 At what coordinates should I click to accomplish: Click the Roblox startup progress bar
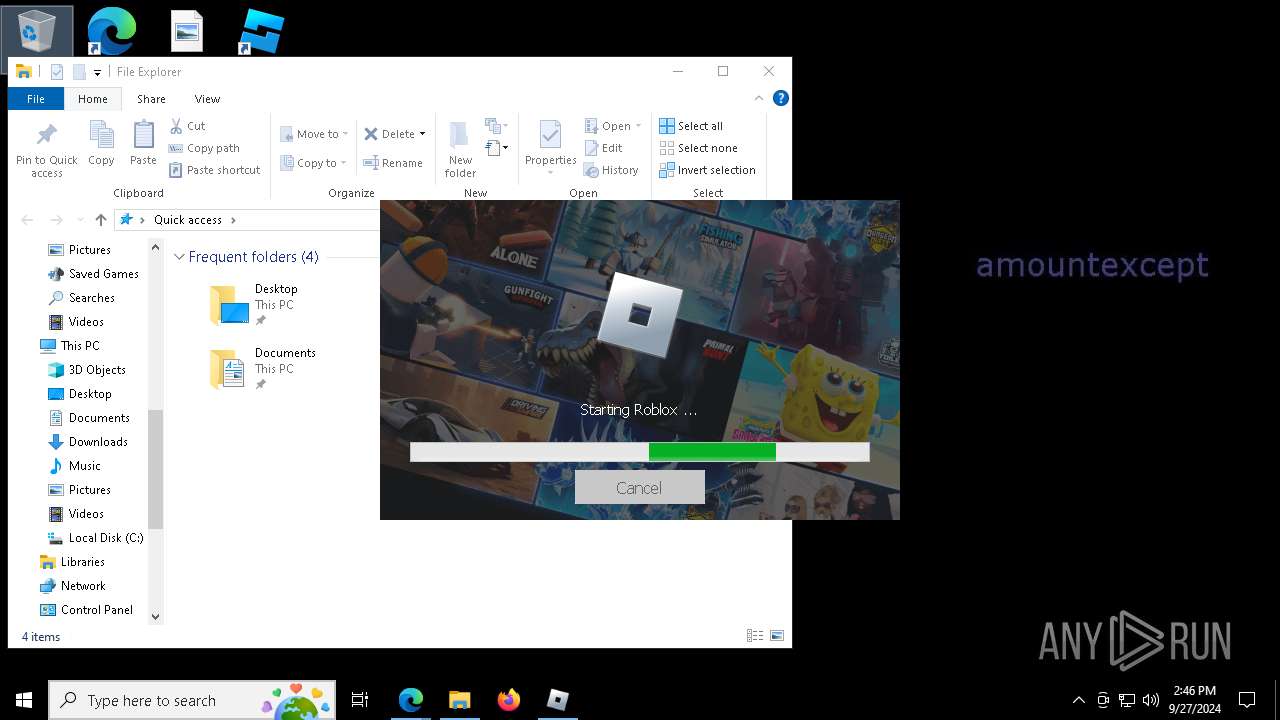639,452
